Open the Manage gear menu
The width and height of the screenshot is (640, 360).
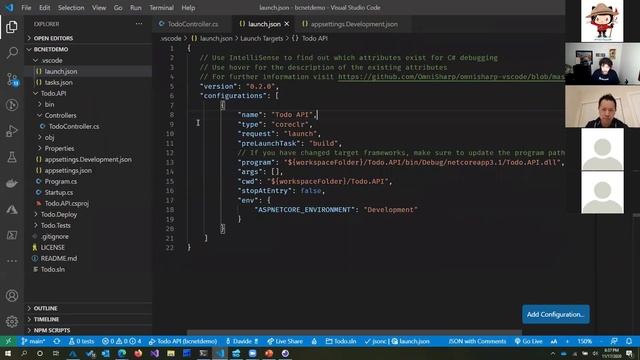pyautogui.click(x=12, y=322)
